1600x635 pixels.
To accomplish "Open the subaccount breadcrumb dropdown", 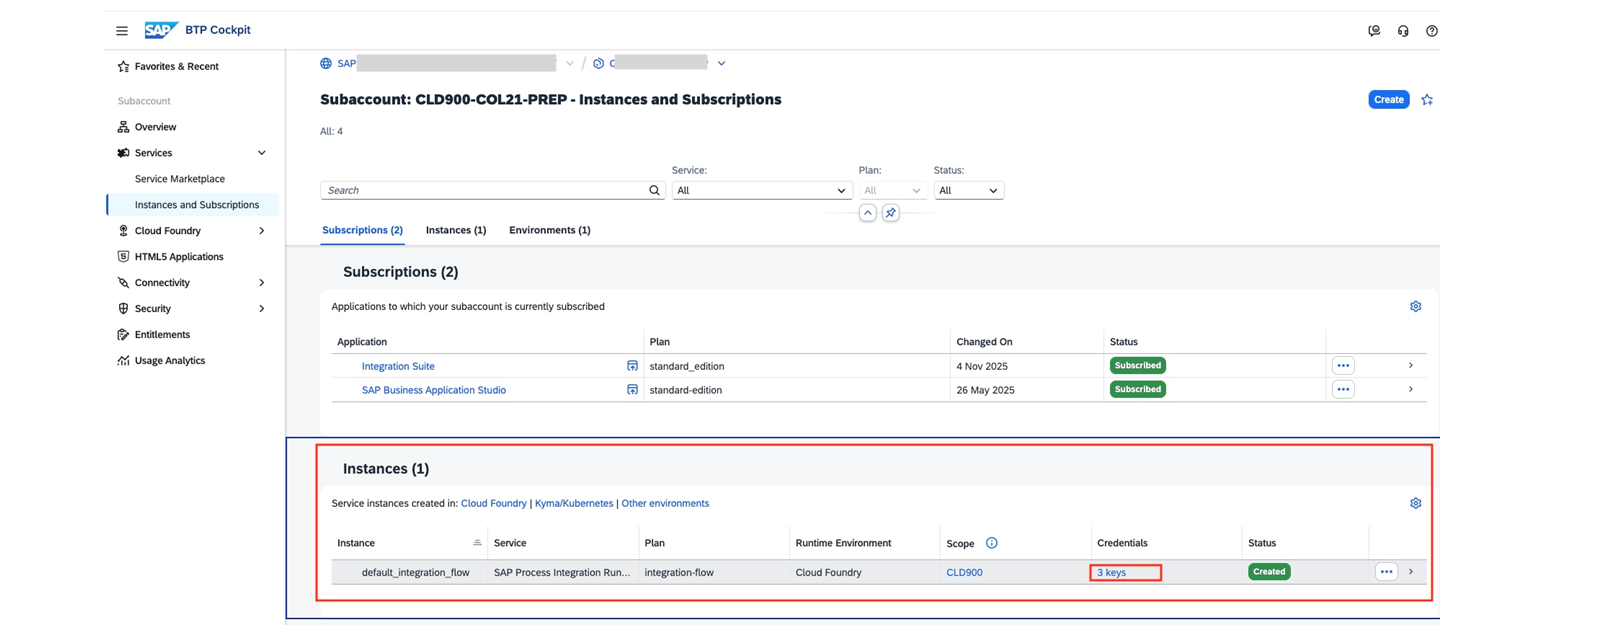I will click(721, 63).
